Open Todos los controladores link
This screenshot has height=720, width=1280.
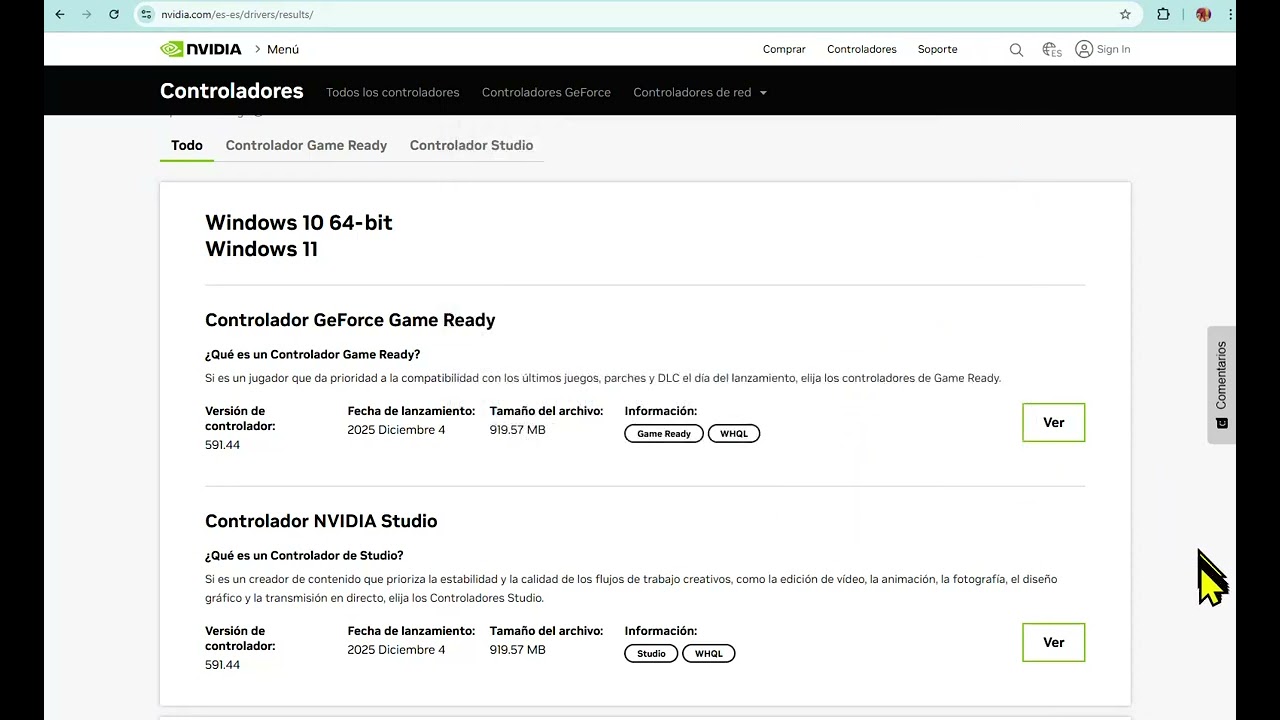point(393,92)
